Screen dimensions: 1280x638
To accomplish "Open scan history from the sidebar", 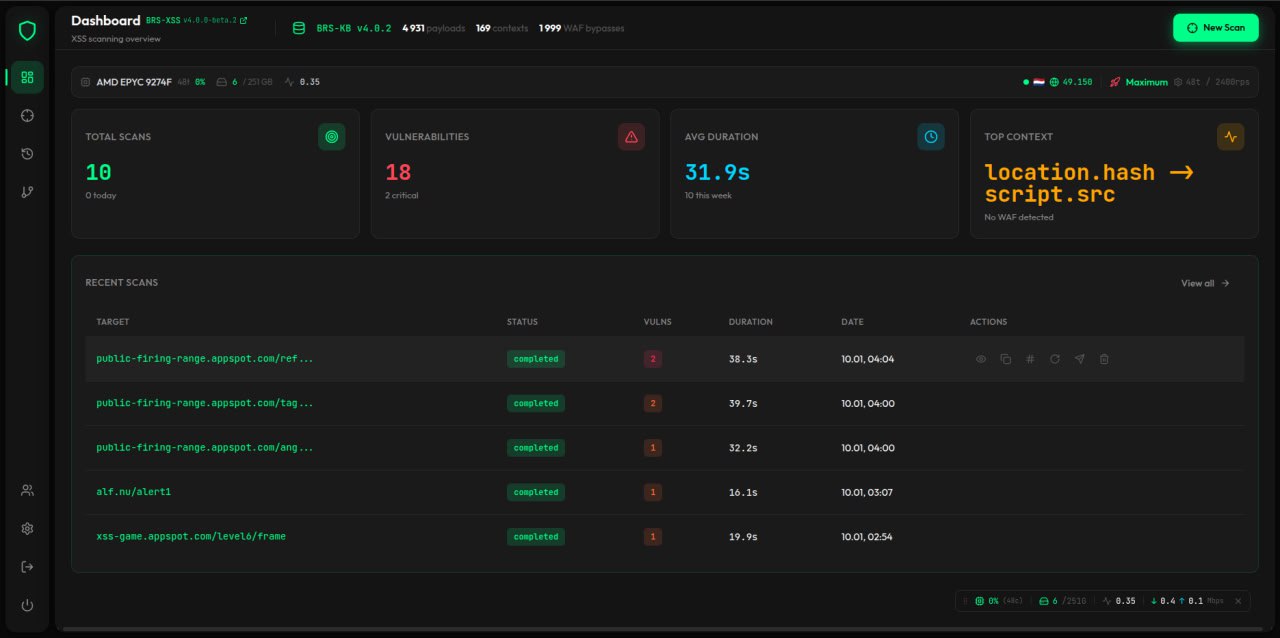I will point(27,153).
